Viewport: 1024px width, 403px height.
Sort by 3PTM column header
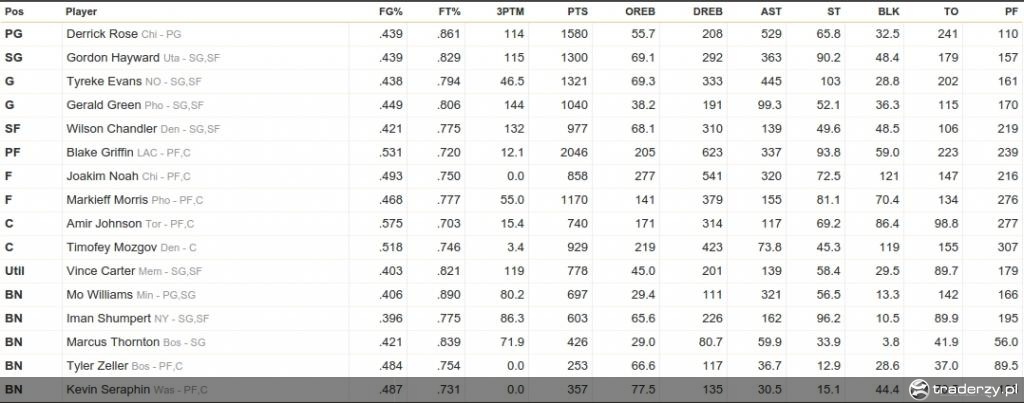click(x=510, y=12)
